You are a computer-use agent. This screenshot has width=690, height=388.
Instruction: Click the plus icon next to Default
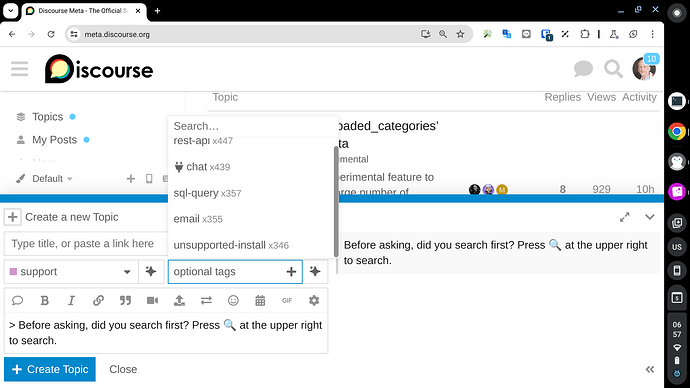tap(131, 179)
